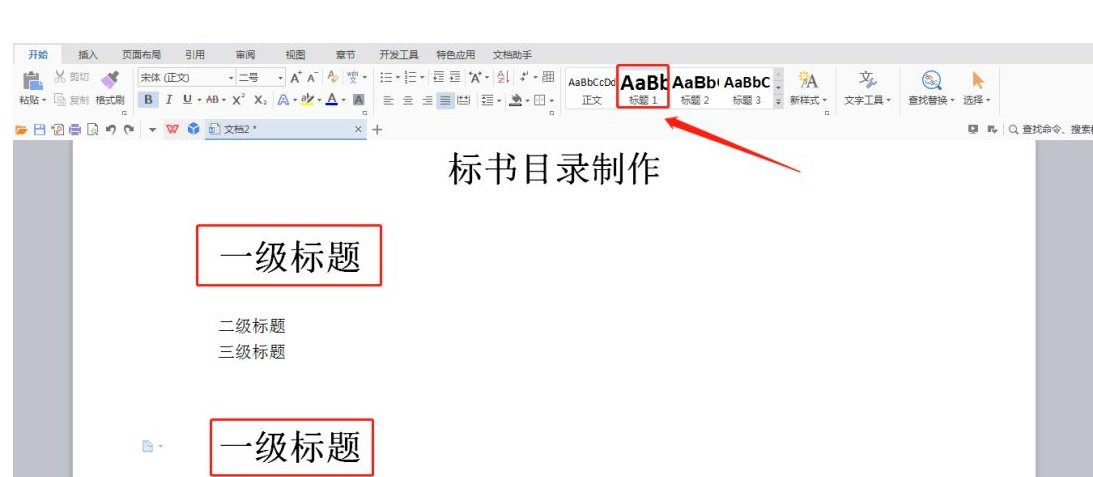Open the bullet list dropdown arrow
The width and height of the screenshot is (1093, 477).
coord(398,77)
